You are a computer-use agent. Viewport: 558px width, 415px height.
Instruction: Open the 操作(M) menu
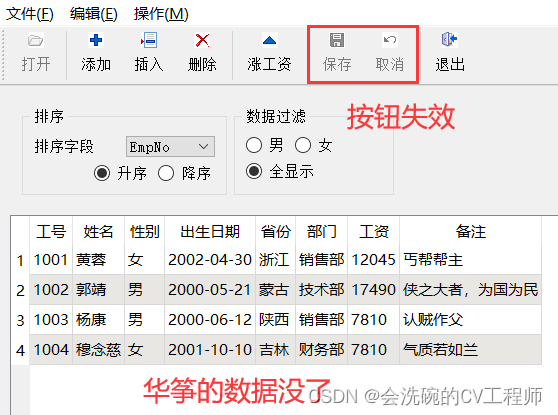click(x=161, y=14)
